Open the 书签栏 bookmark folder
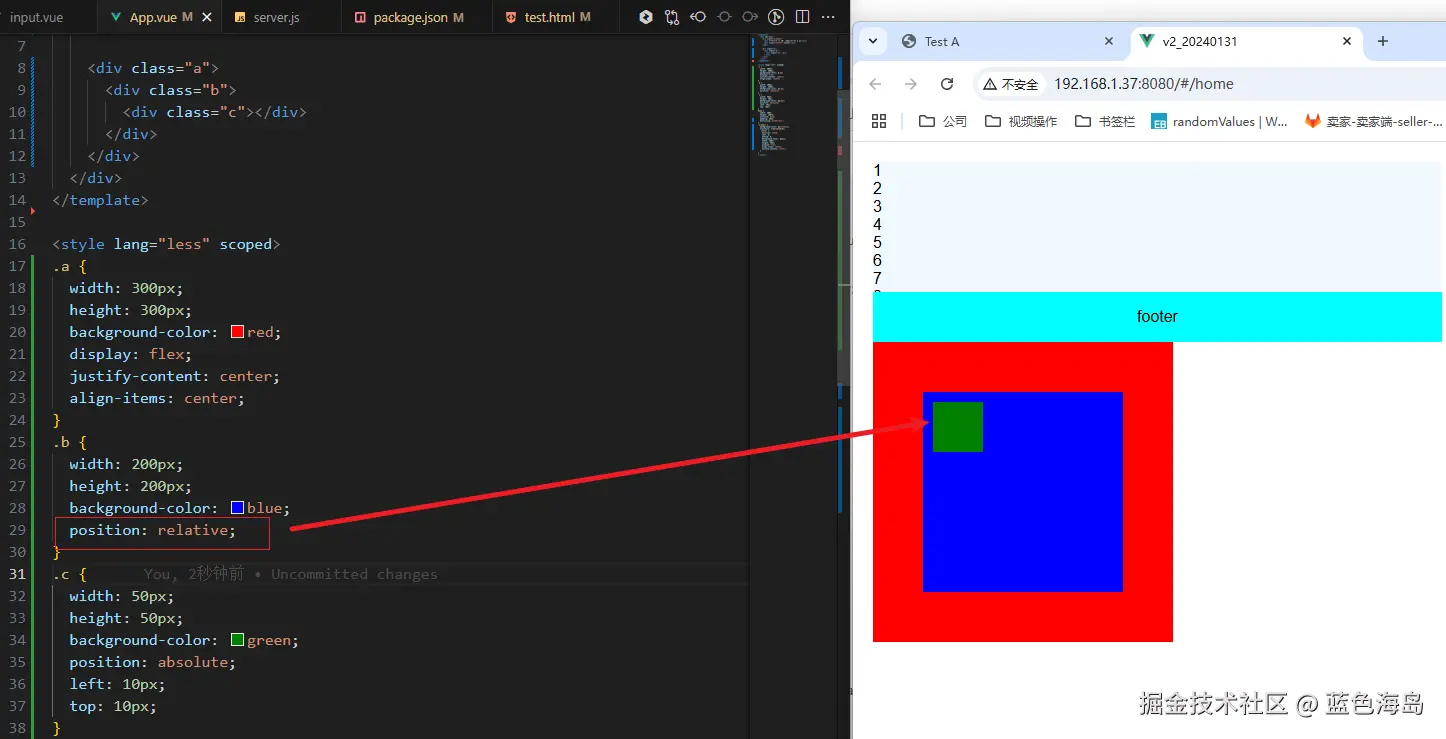 (x=1105, y=121)
